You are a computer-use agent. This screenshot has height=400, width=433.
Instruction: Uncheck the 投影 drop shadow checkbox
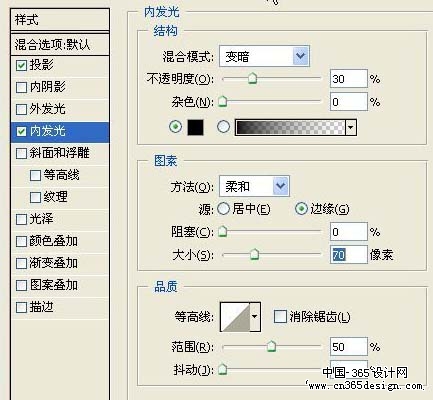tap(21, 65)
